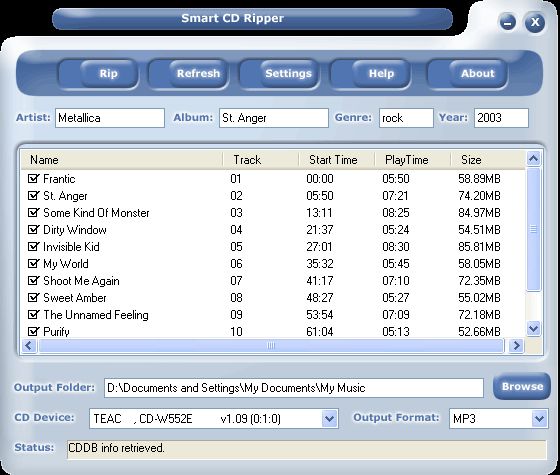Minimize the Smart CD Ripper window
560x475 pixels.
[x=508, y=23]
